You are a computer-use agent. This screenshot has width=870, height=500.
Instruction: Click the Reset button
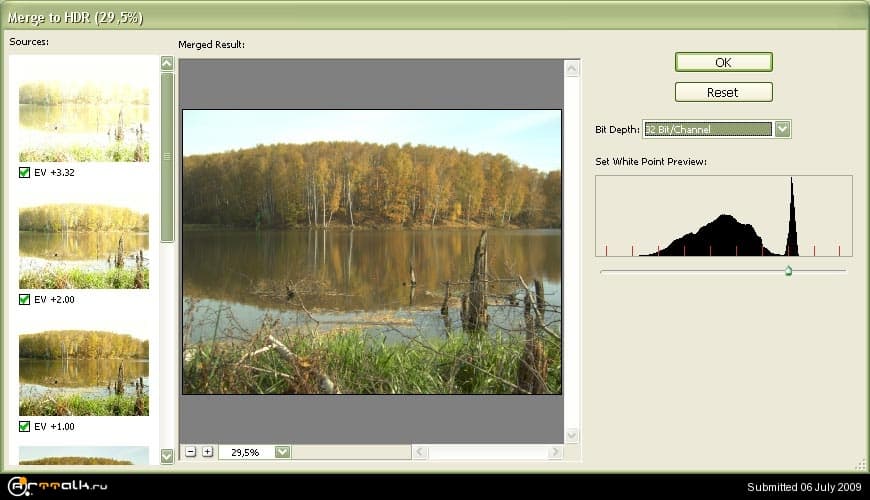[723, 92]
